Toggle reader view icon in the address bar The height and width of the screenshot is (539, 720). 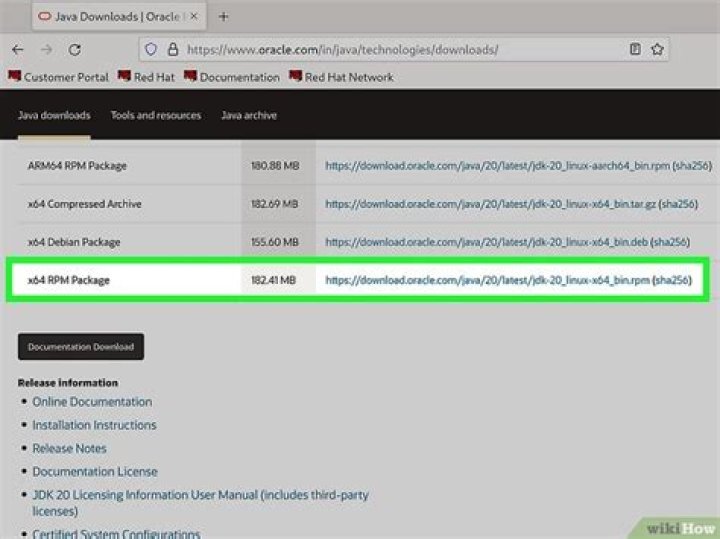point(635,49)
